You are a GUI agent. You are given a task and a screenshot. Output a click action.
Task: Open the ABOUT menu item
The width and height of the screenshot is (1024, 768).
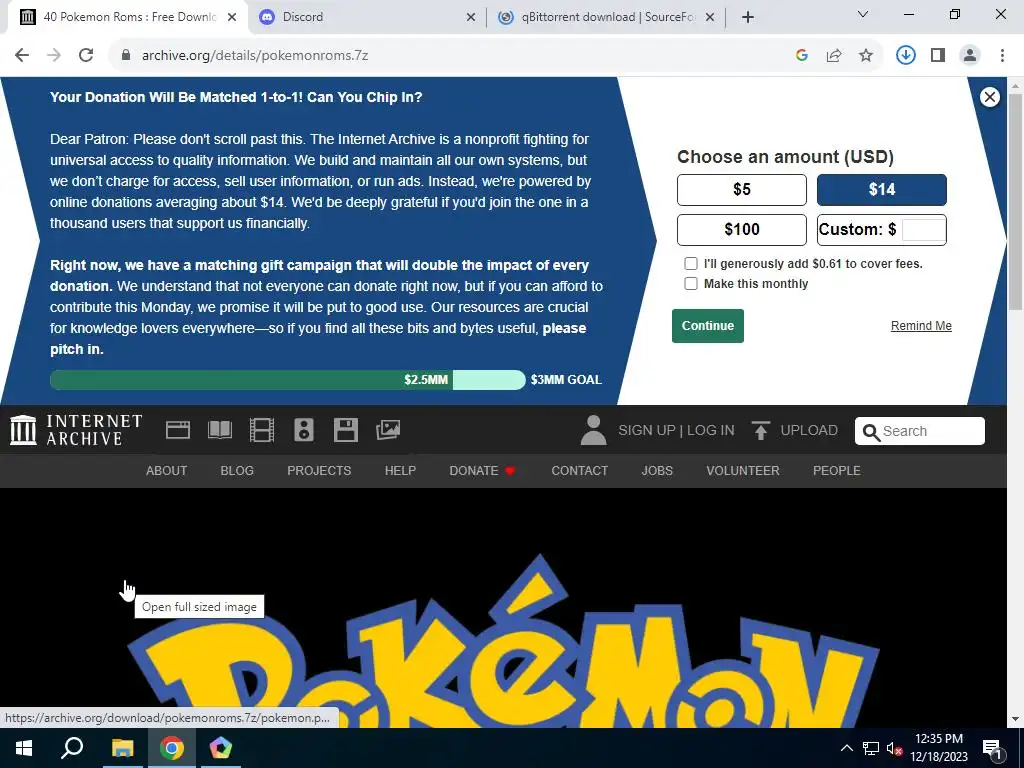point(167,471)
